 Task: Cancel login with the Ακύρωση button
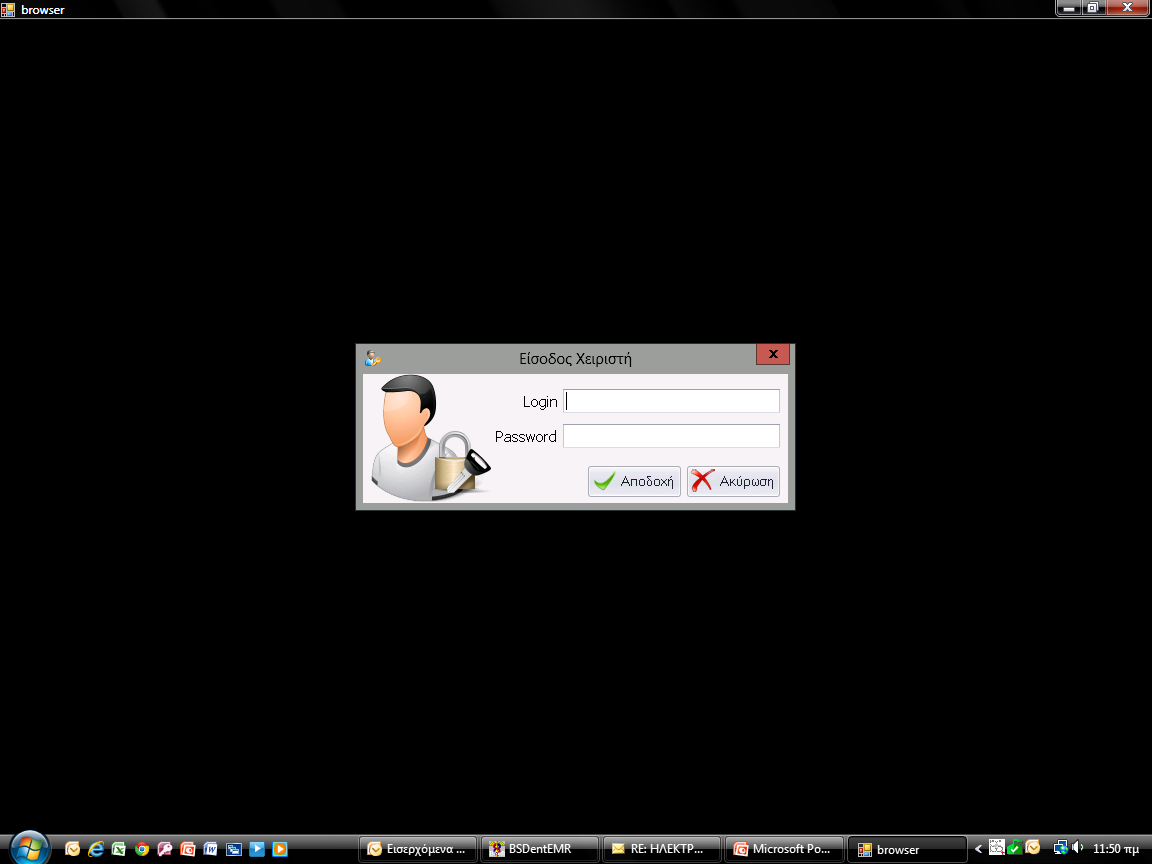pos(733,481)
